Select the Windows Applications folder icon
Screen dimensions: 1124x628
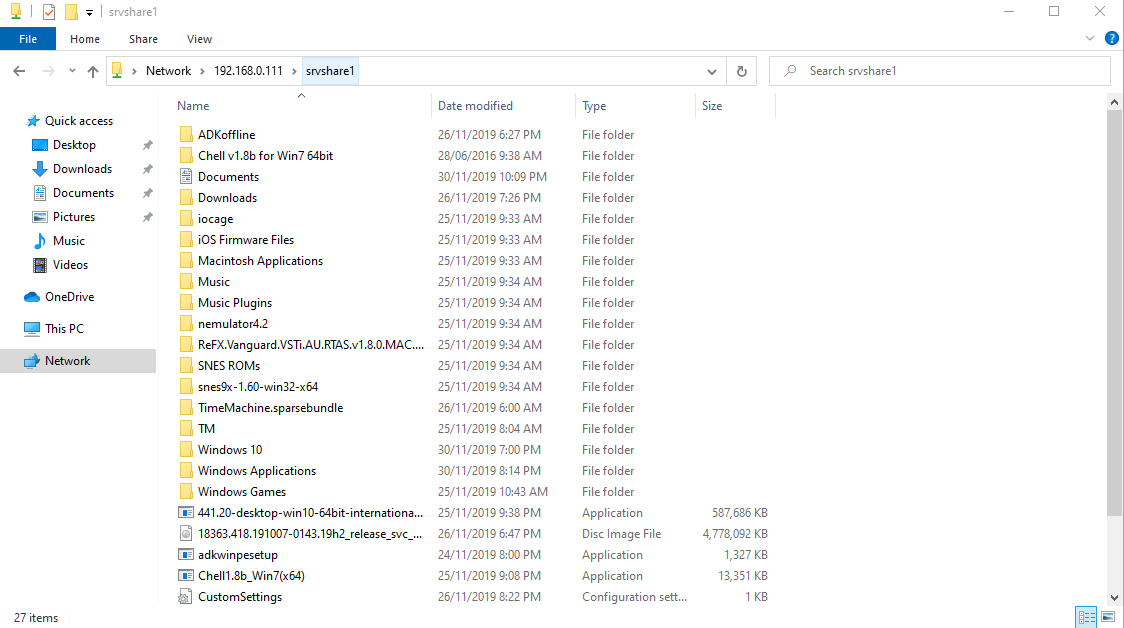coord(186,471)
